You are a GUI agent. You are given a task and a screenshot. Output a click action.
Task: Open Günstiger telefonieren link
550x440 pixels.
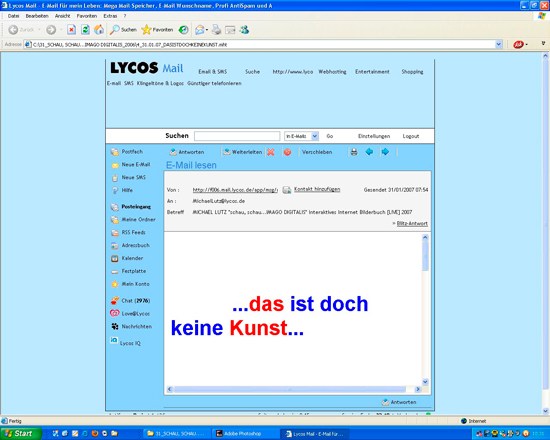214,83
